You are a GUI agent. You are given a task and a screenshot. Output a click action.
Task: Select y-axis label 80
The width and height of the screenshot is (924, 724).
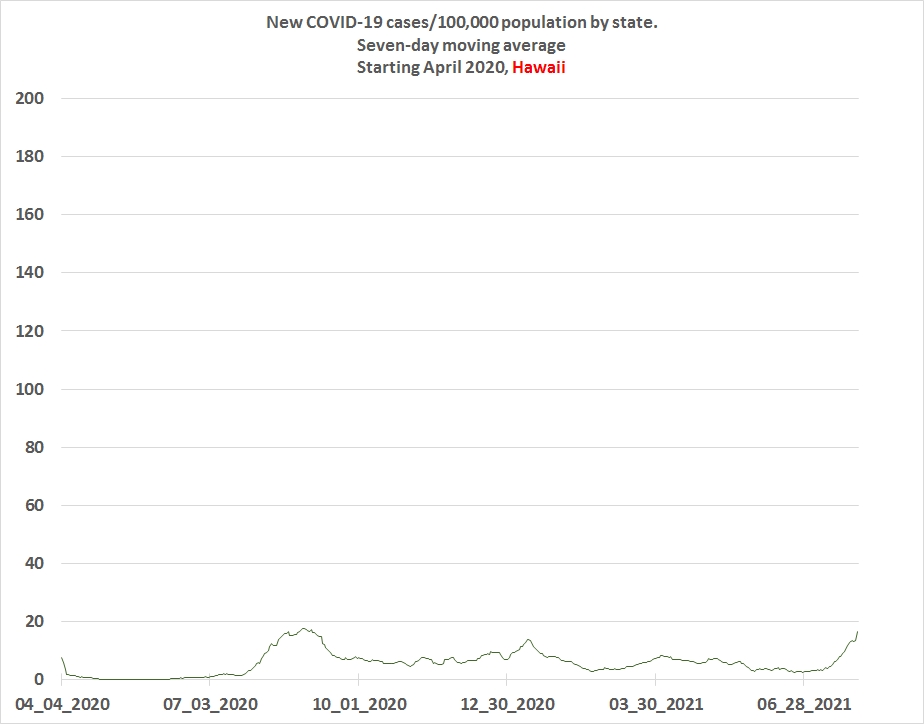point(34,447)
